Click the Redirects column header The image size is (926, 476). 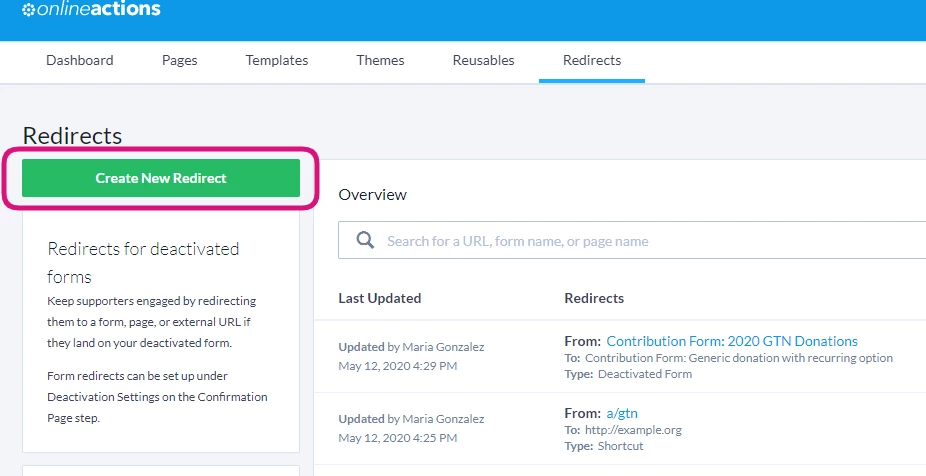594,298
